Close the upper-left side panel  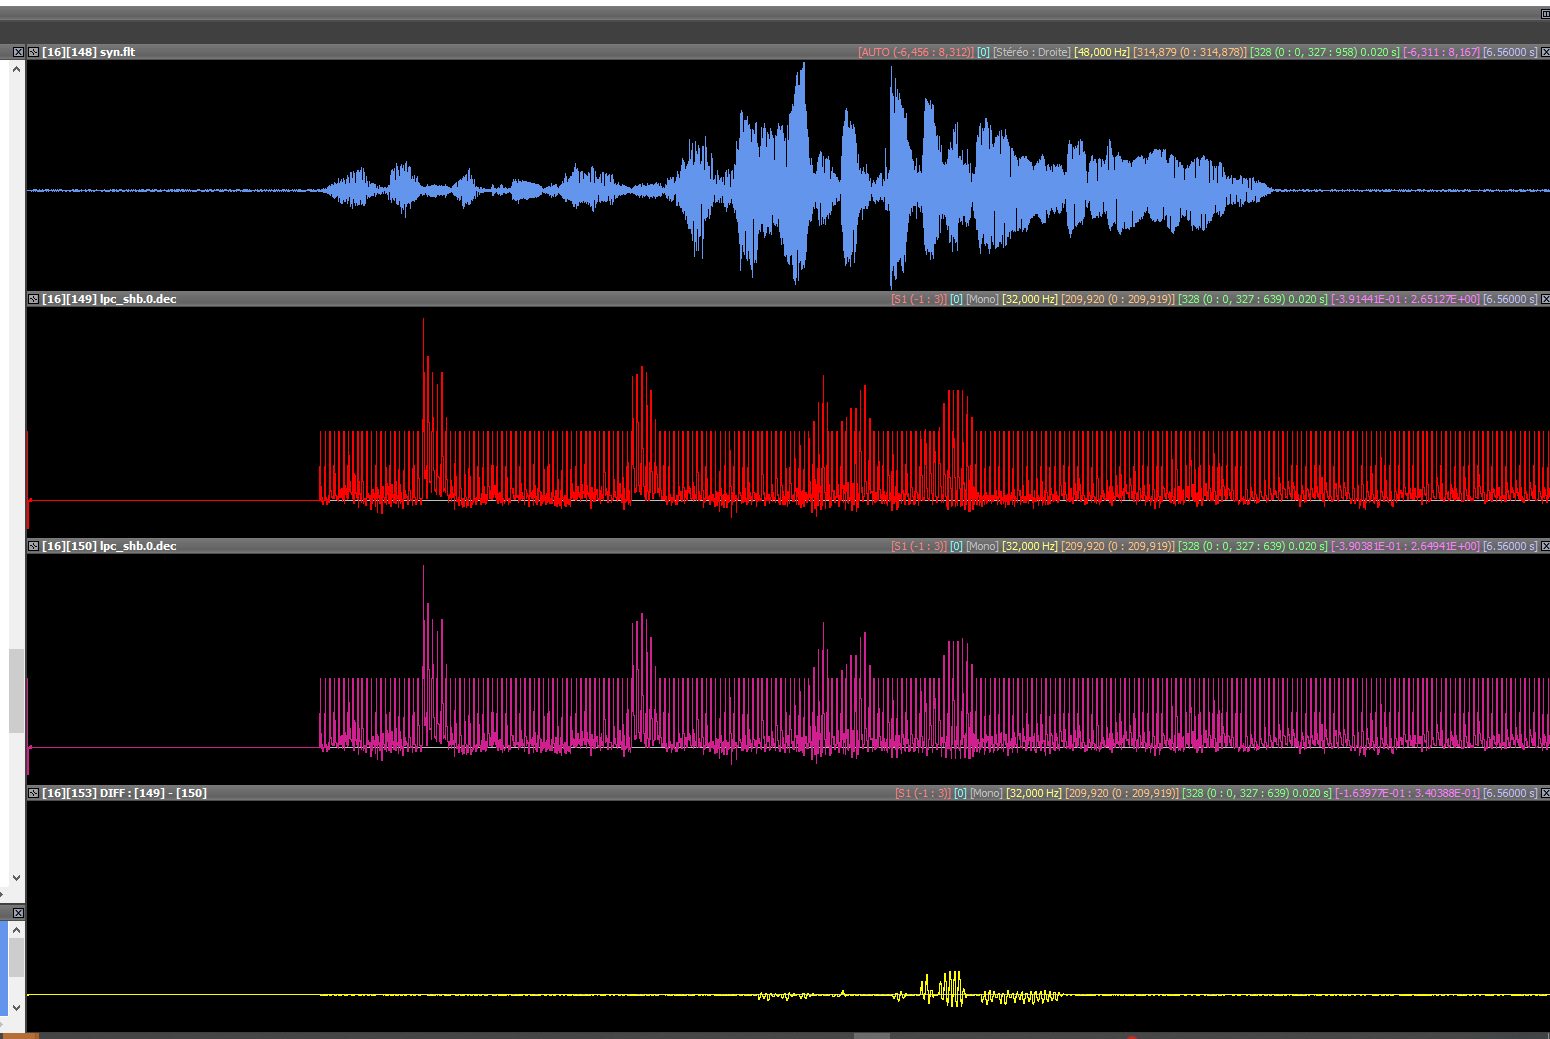pos(18,52)
